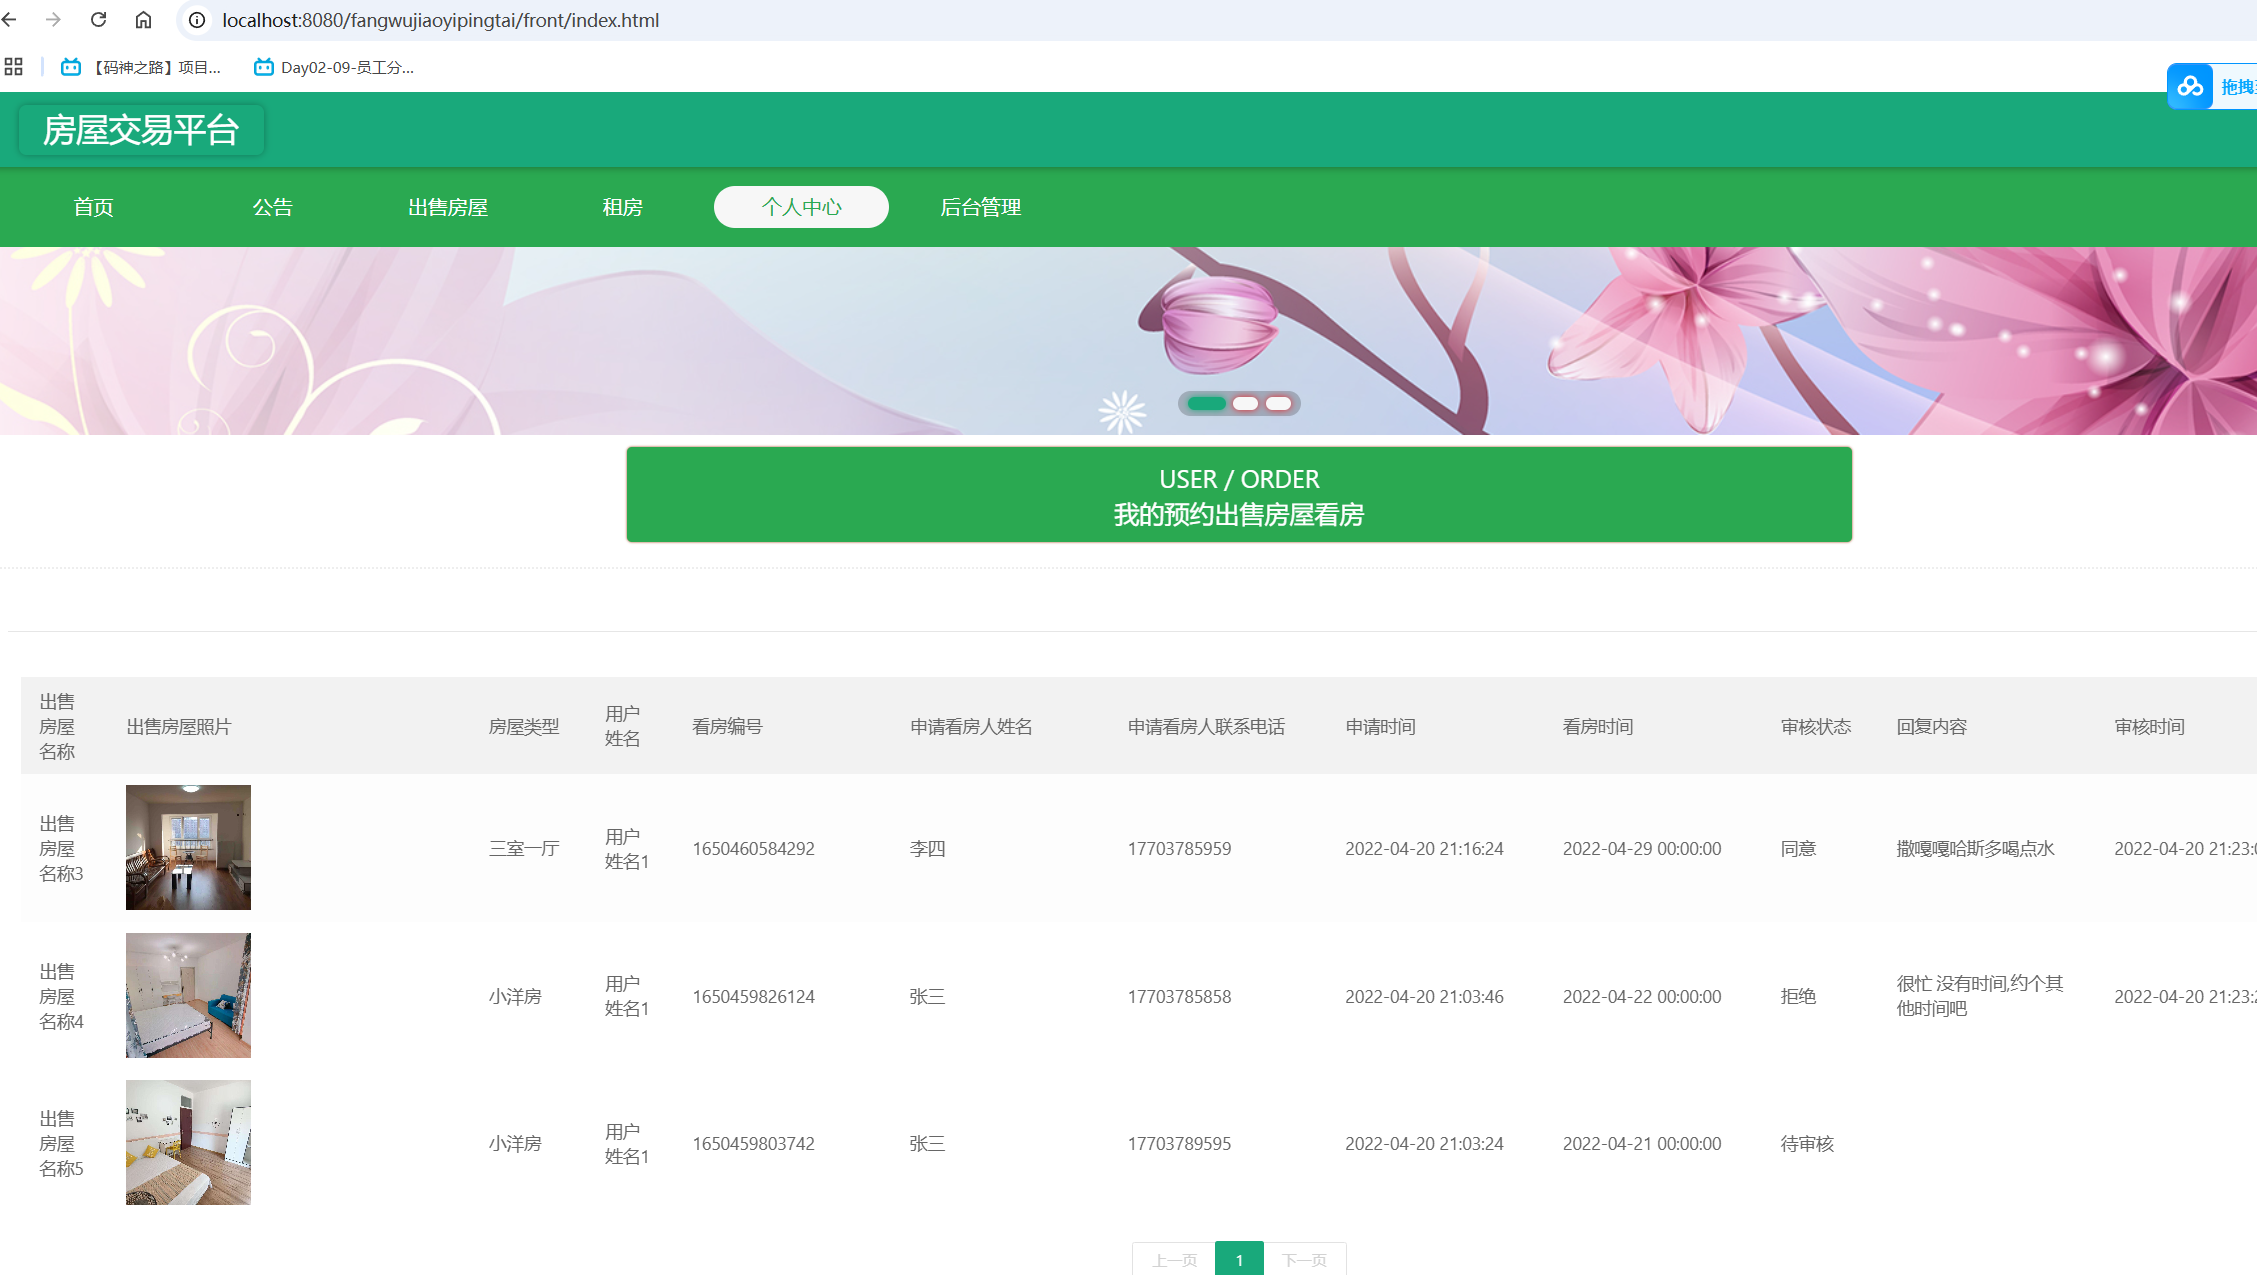
Task: Click viewing number 1650459826124
Action: tap(754, 996)
